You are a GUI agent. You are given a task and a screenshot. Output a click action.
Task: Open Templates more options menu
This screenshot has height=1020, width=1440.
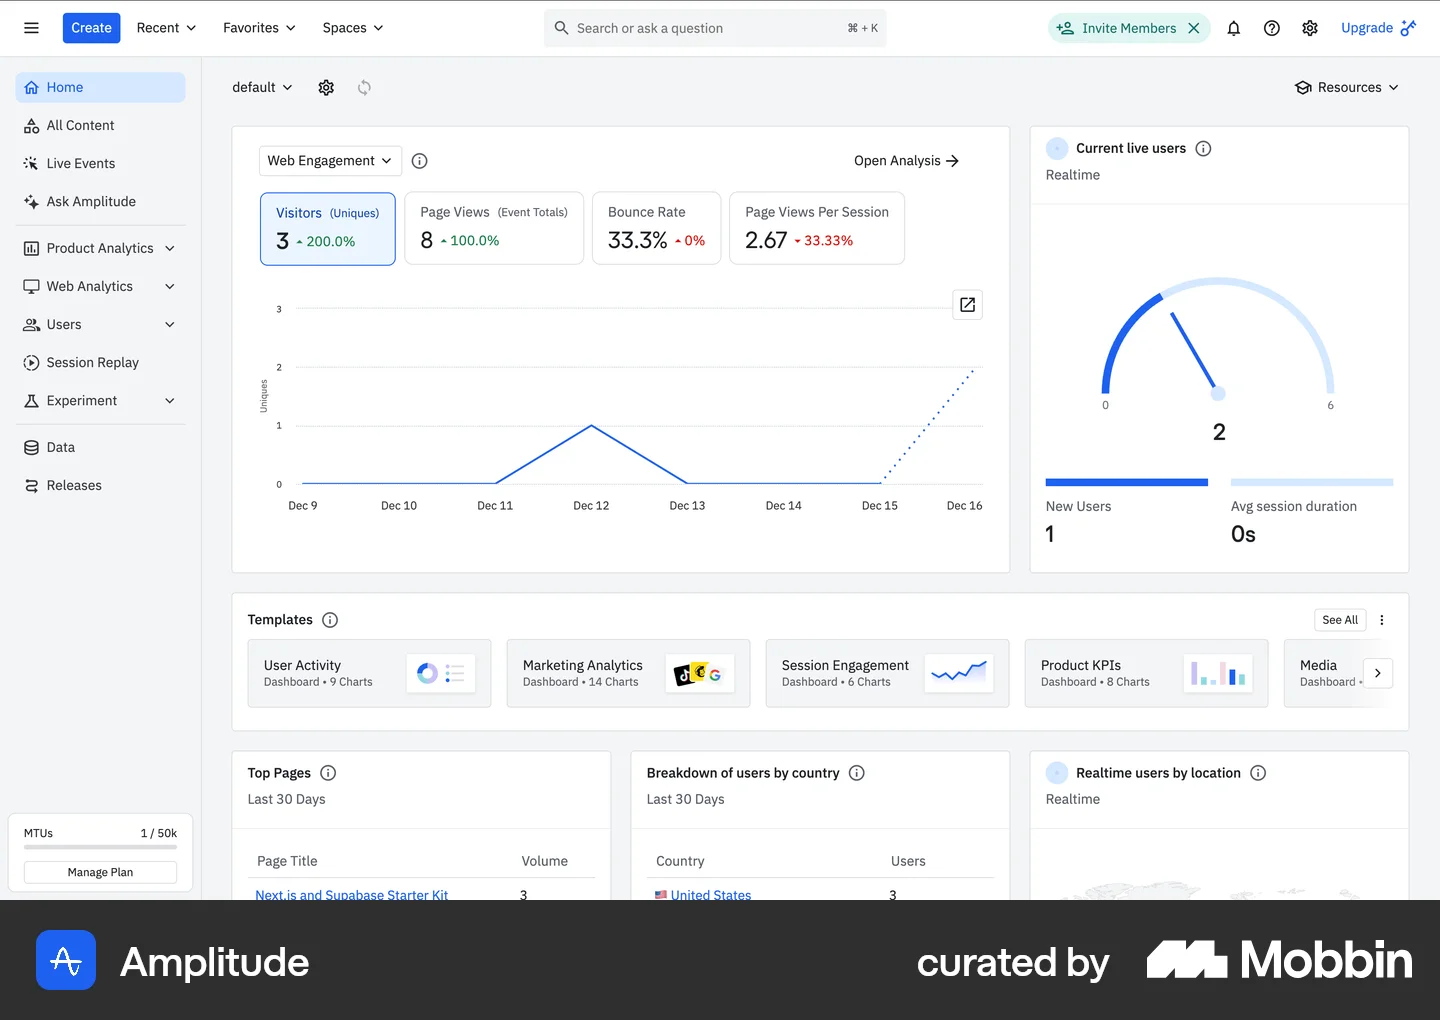coord(1382,620)
